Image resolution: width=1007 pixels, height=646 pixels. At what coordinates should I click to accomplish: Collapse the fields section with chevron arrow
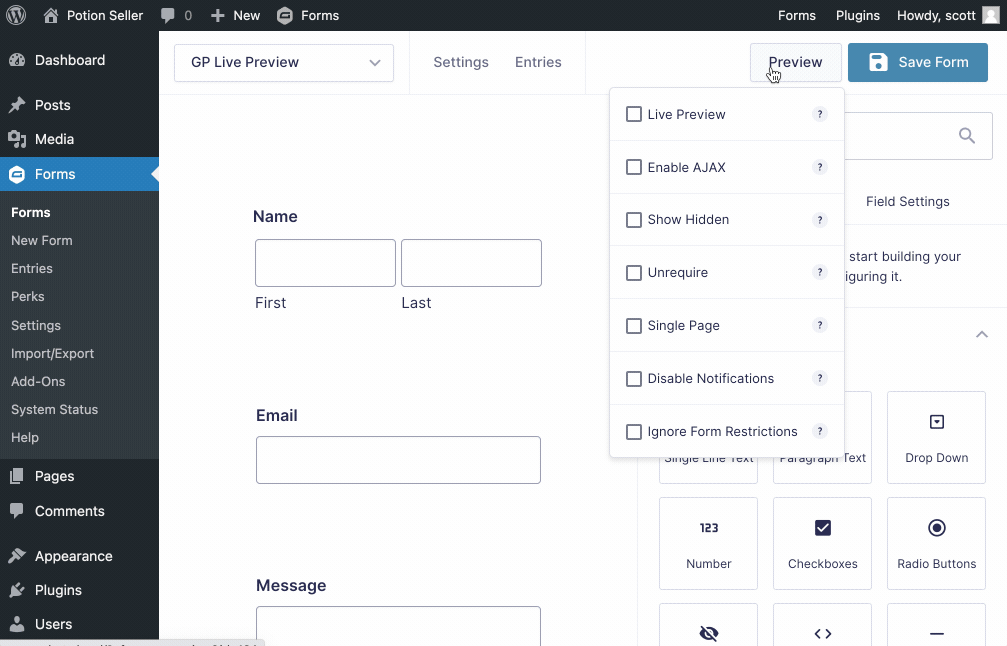click(982, 334)
